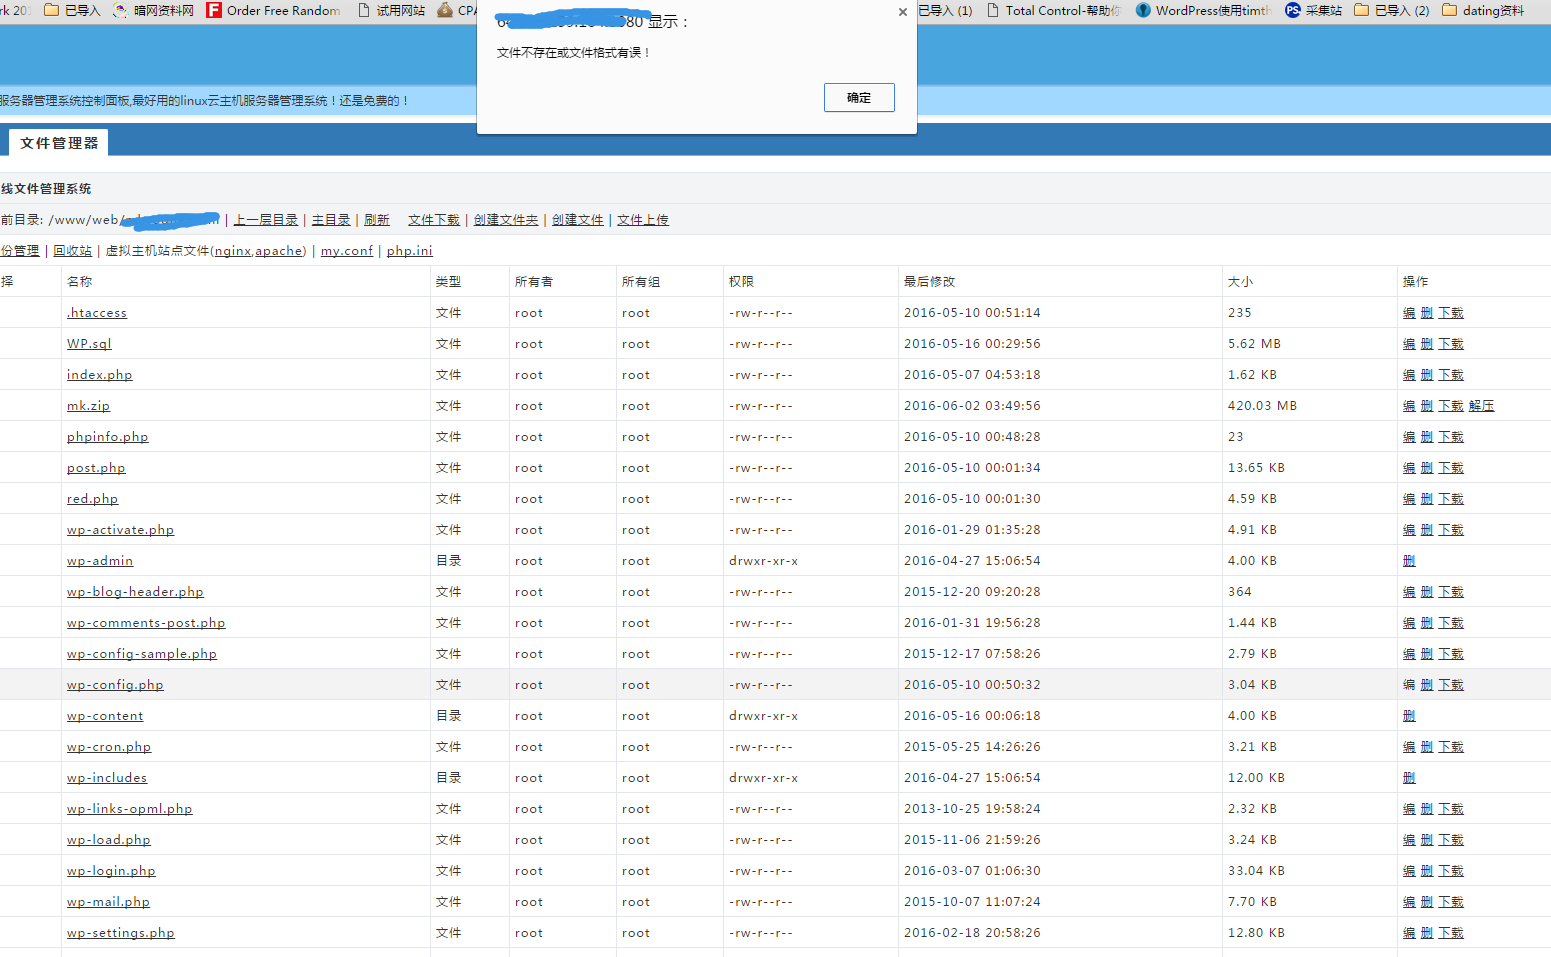This screenshot has width=1551, height=957.
Task: Open the 采集站 bookmark
Action: click(x=1313, y=10)
